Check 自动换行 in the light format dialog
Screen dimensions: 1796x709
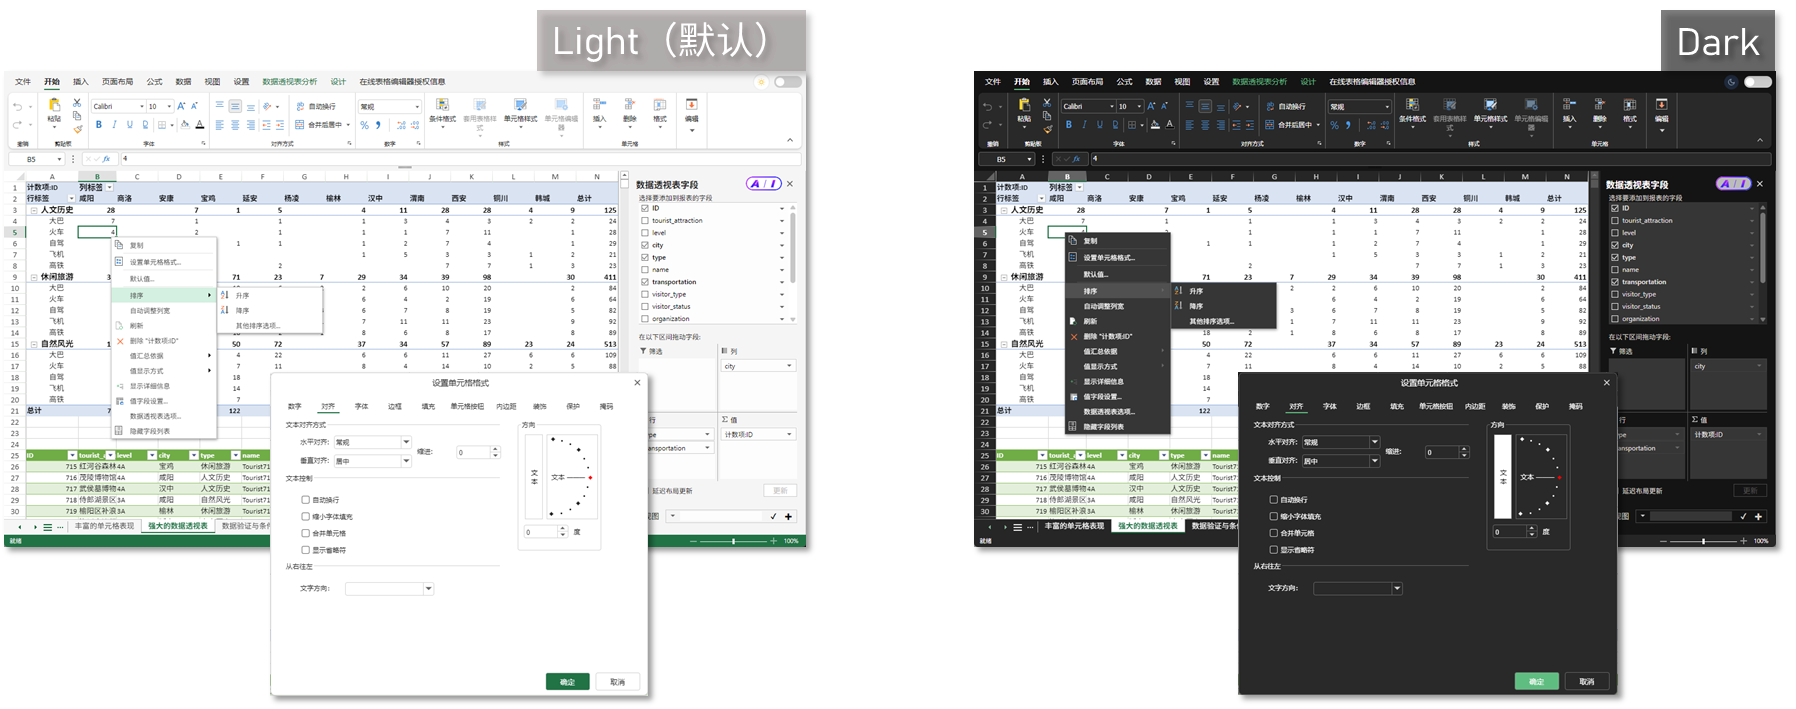(306, 500)
